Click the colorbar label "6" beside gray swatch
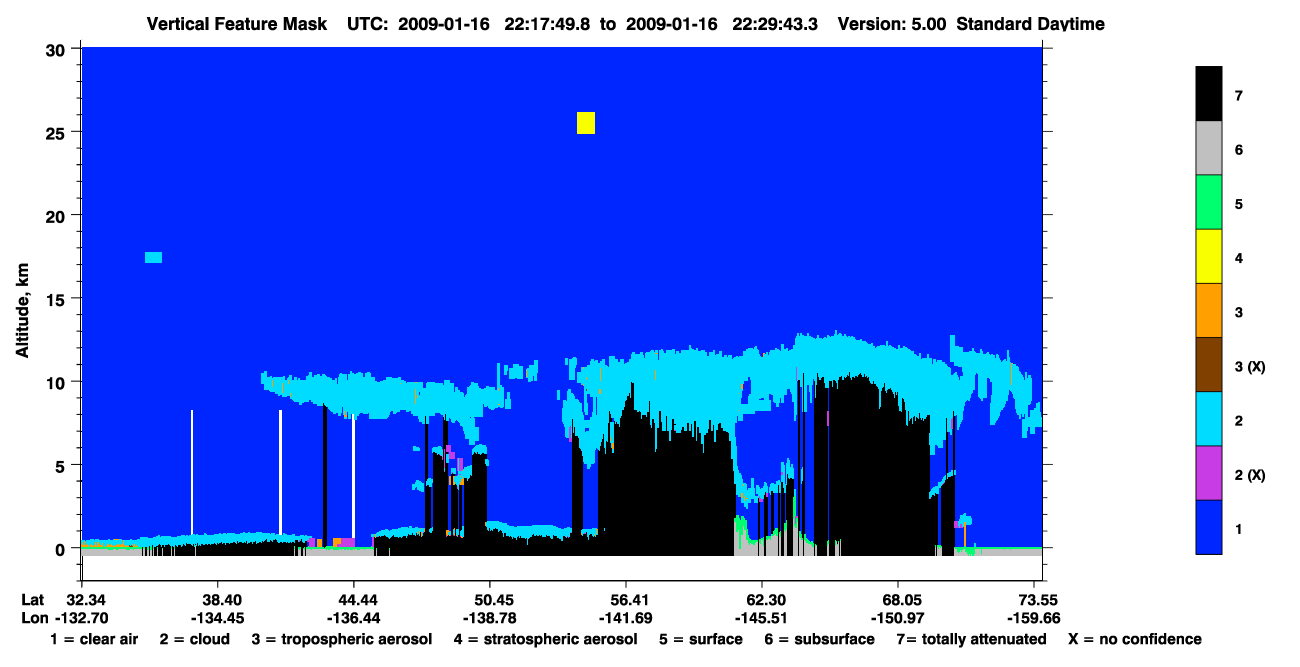The image size is (1300, 667). [x=1238, y=150]
